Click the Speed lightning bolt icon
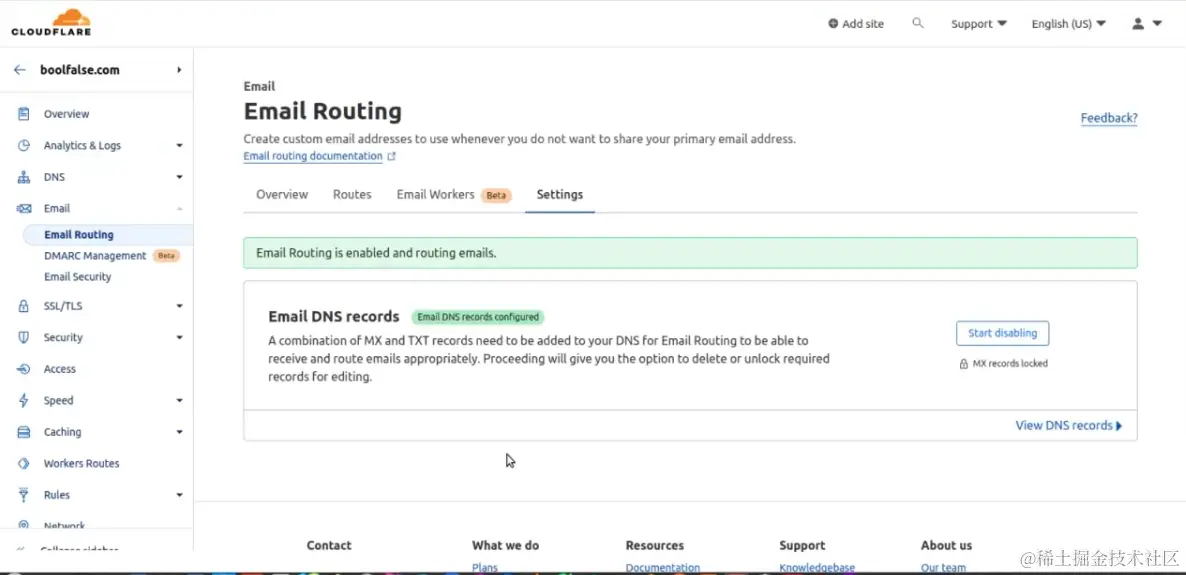The width and height of the screenshot is (1186, 575). 23,400
